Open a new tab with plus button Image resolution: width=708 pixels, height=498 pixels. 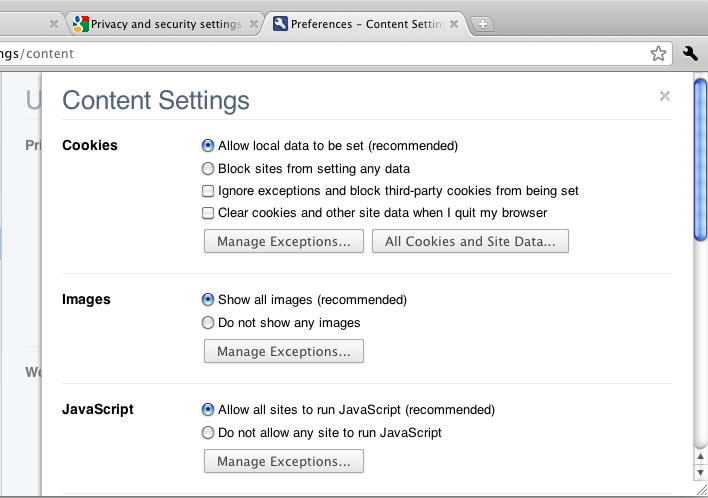482,24
